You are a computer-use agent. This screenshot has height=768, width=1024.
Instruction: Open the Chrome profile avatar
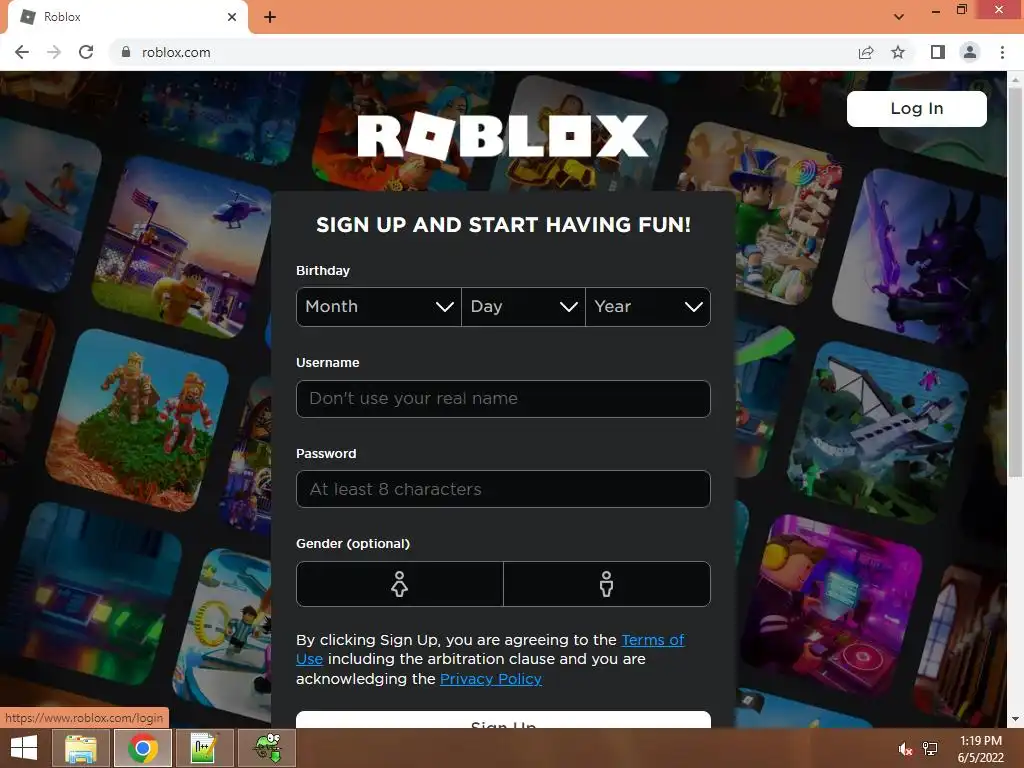pos(970,52)
